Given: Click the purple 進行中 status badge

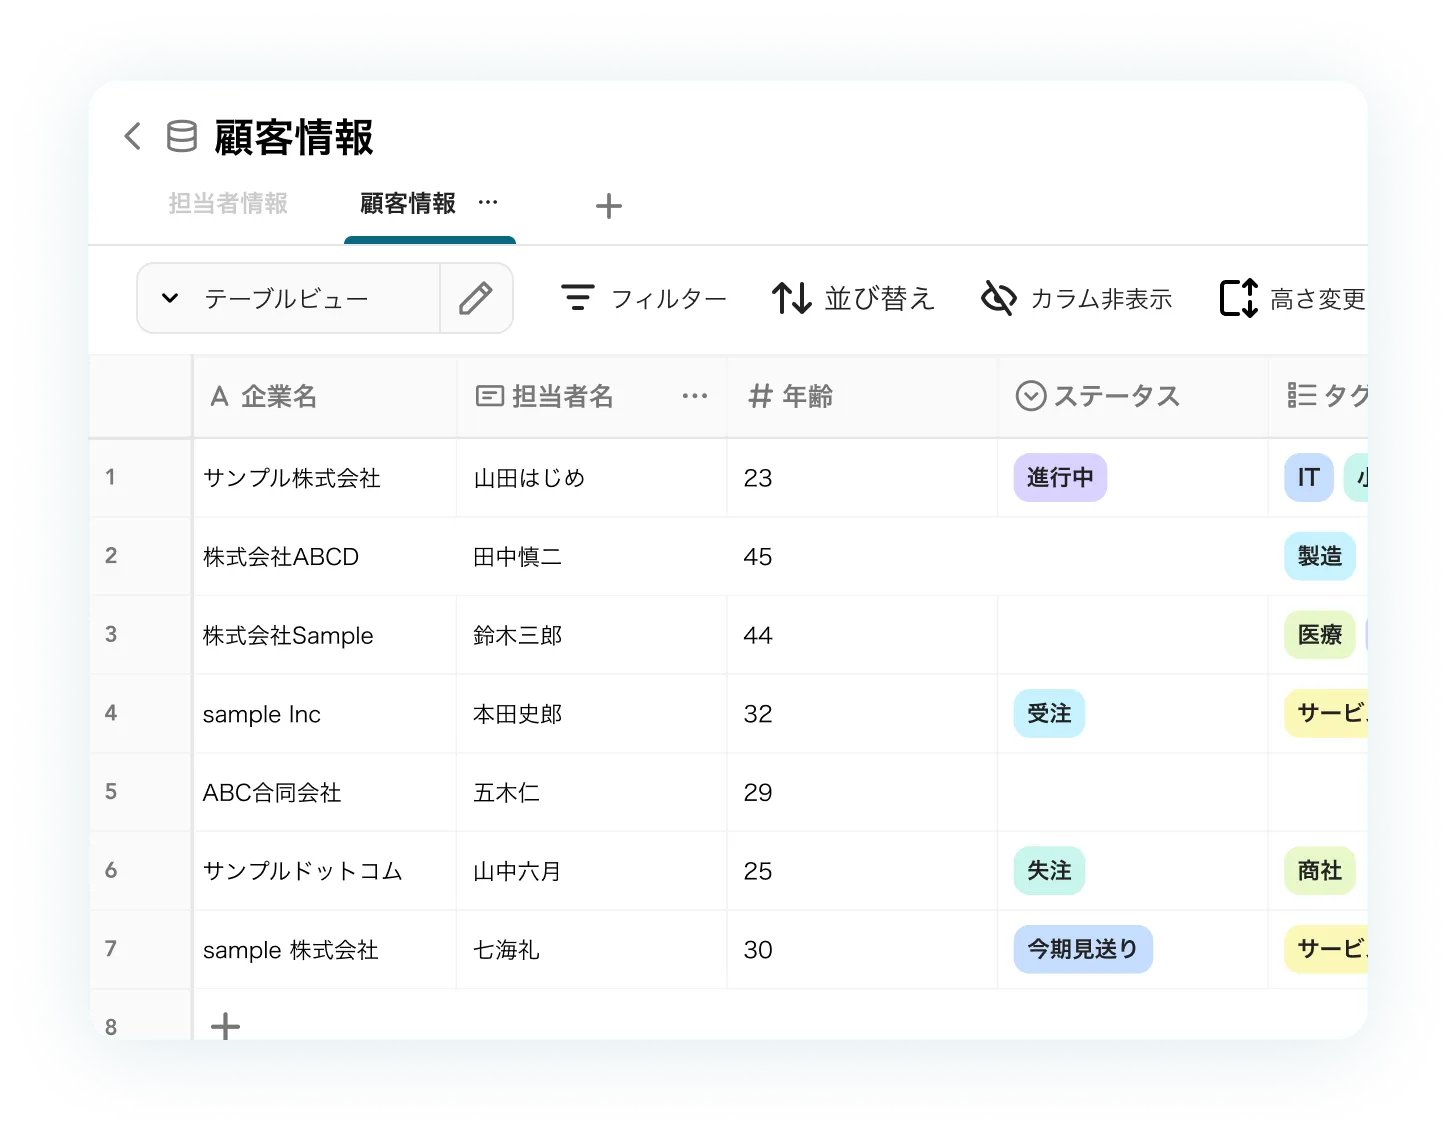Looking at the screenshot, I should (1059, 477).
